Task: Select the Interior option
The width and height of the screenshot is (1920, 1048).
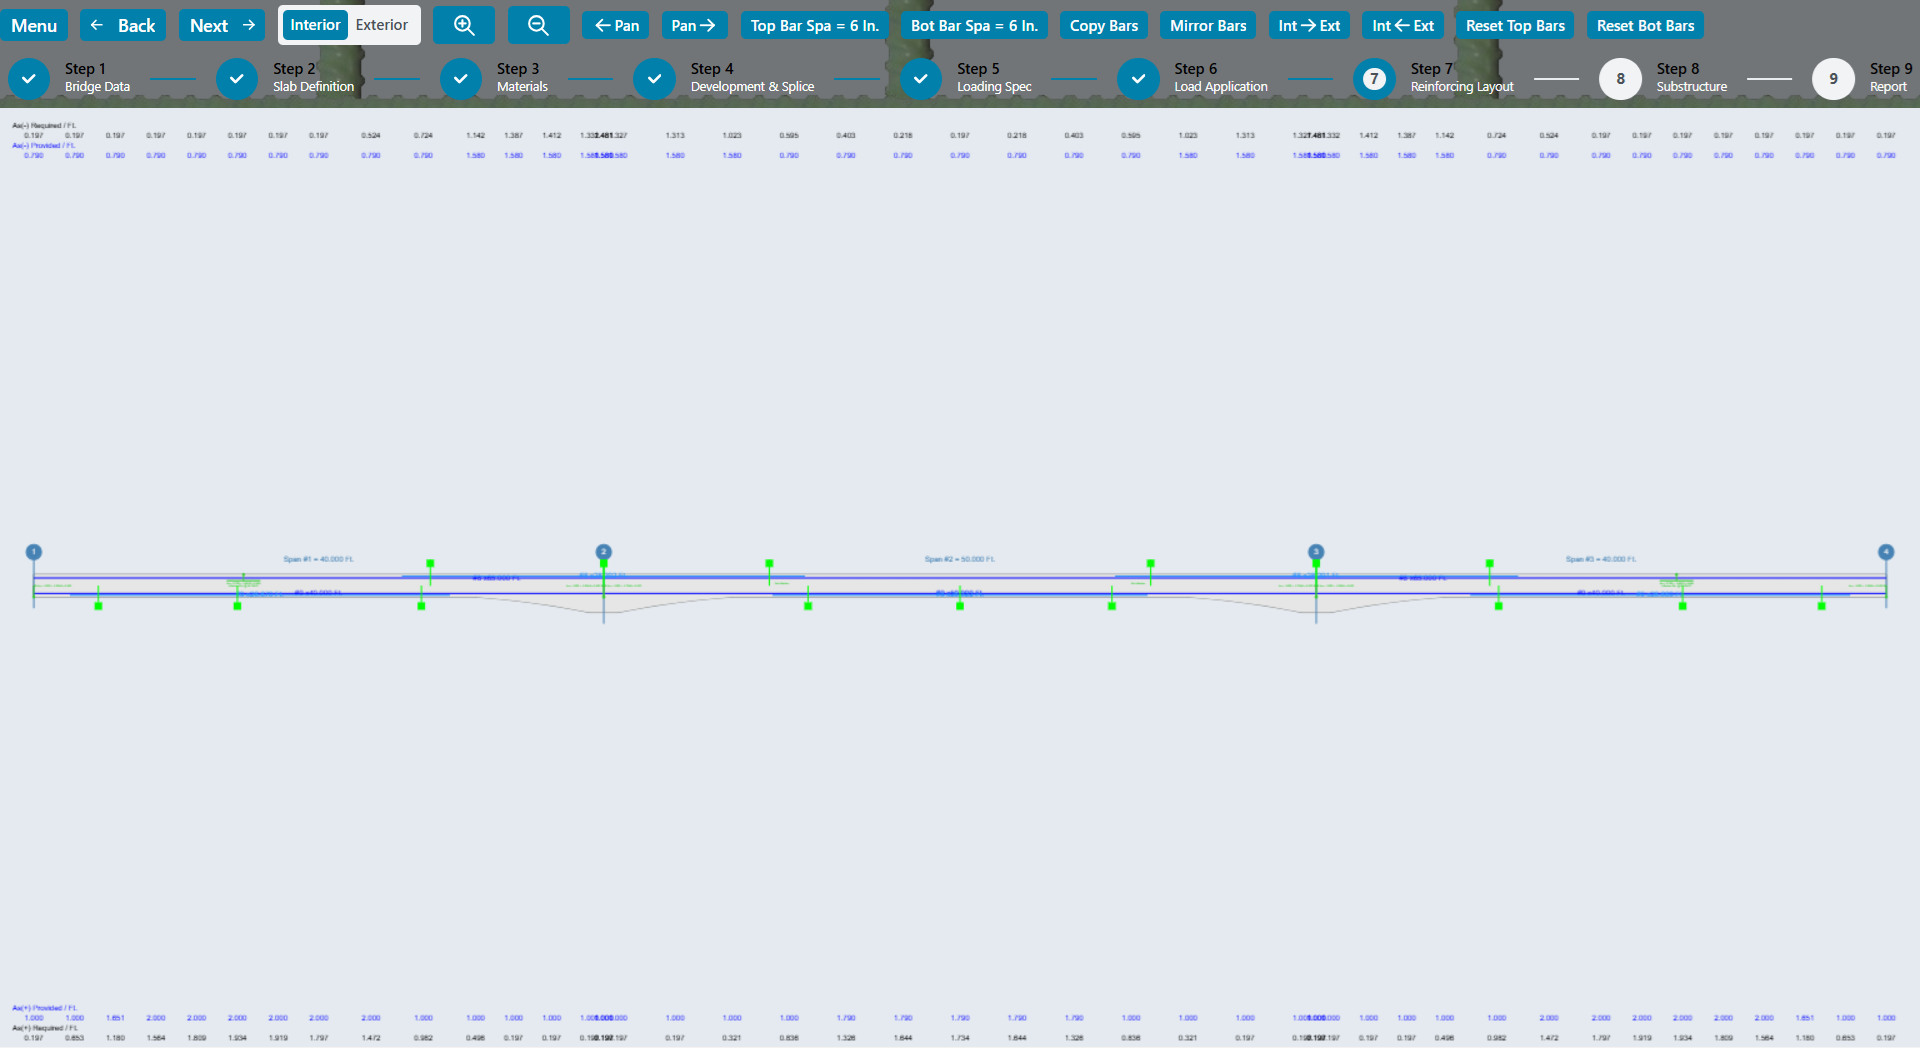Action: pos(315,25)
